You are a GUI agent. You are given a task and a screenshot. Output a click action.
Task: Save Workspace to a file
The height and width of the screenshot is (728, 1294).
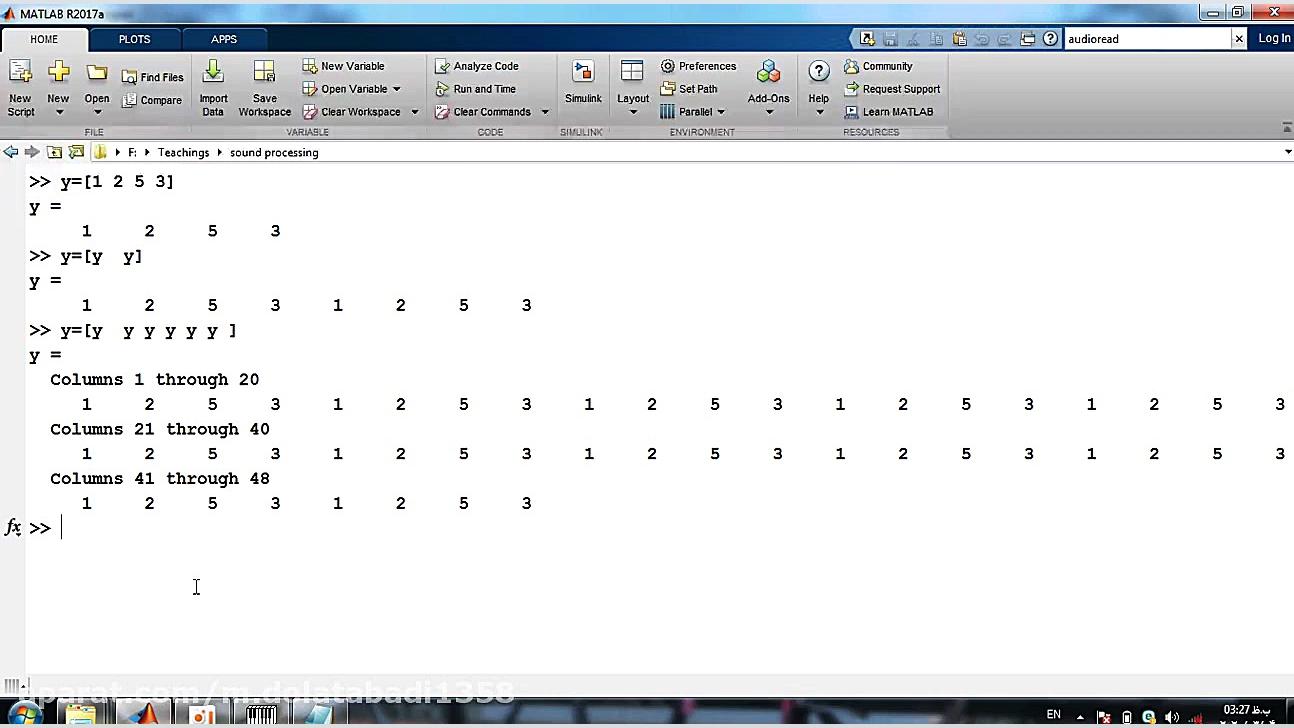tap(265, 88)
